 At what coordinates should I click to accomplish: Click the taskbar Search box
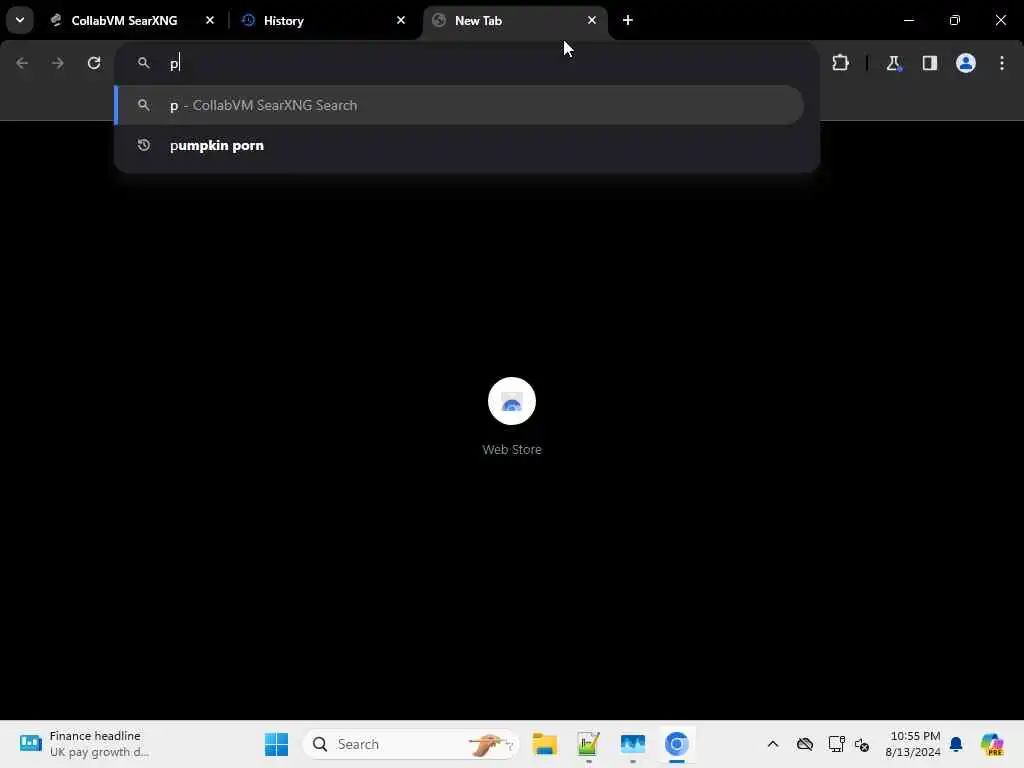[411, 744]
